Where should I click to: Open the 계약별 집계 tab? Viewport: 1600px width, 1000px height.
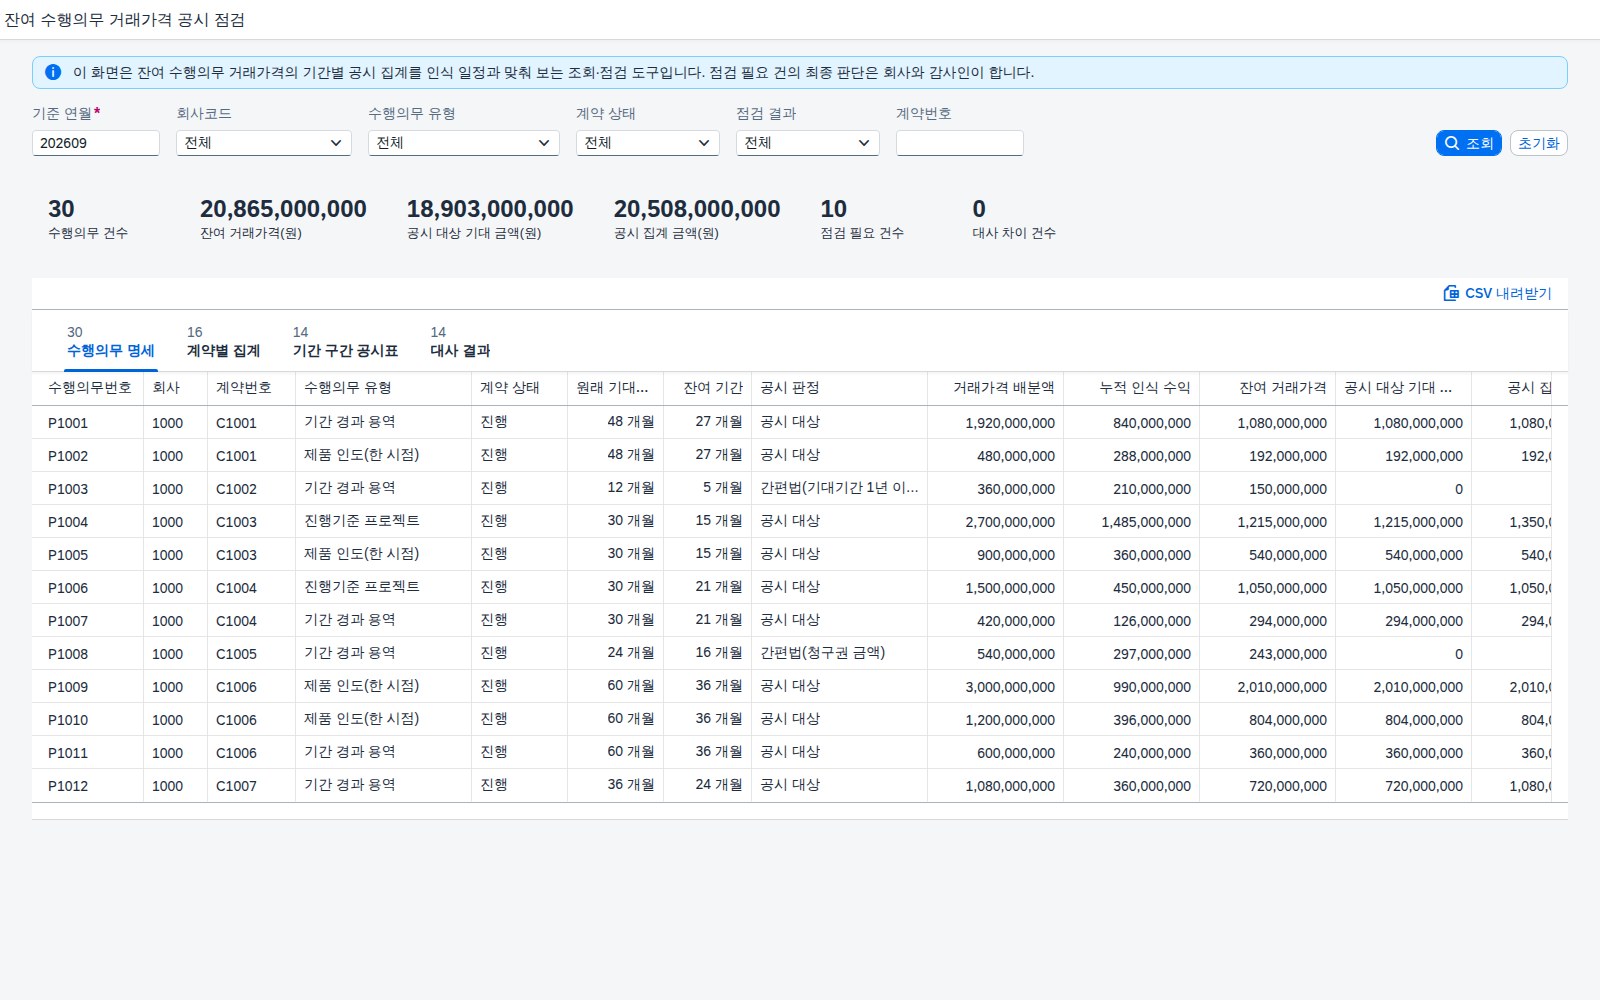223,342
